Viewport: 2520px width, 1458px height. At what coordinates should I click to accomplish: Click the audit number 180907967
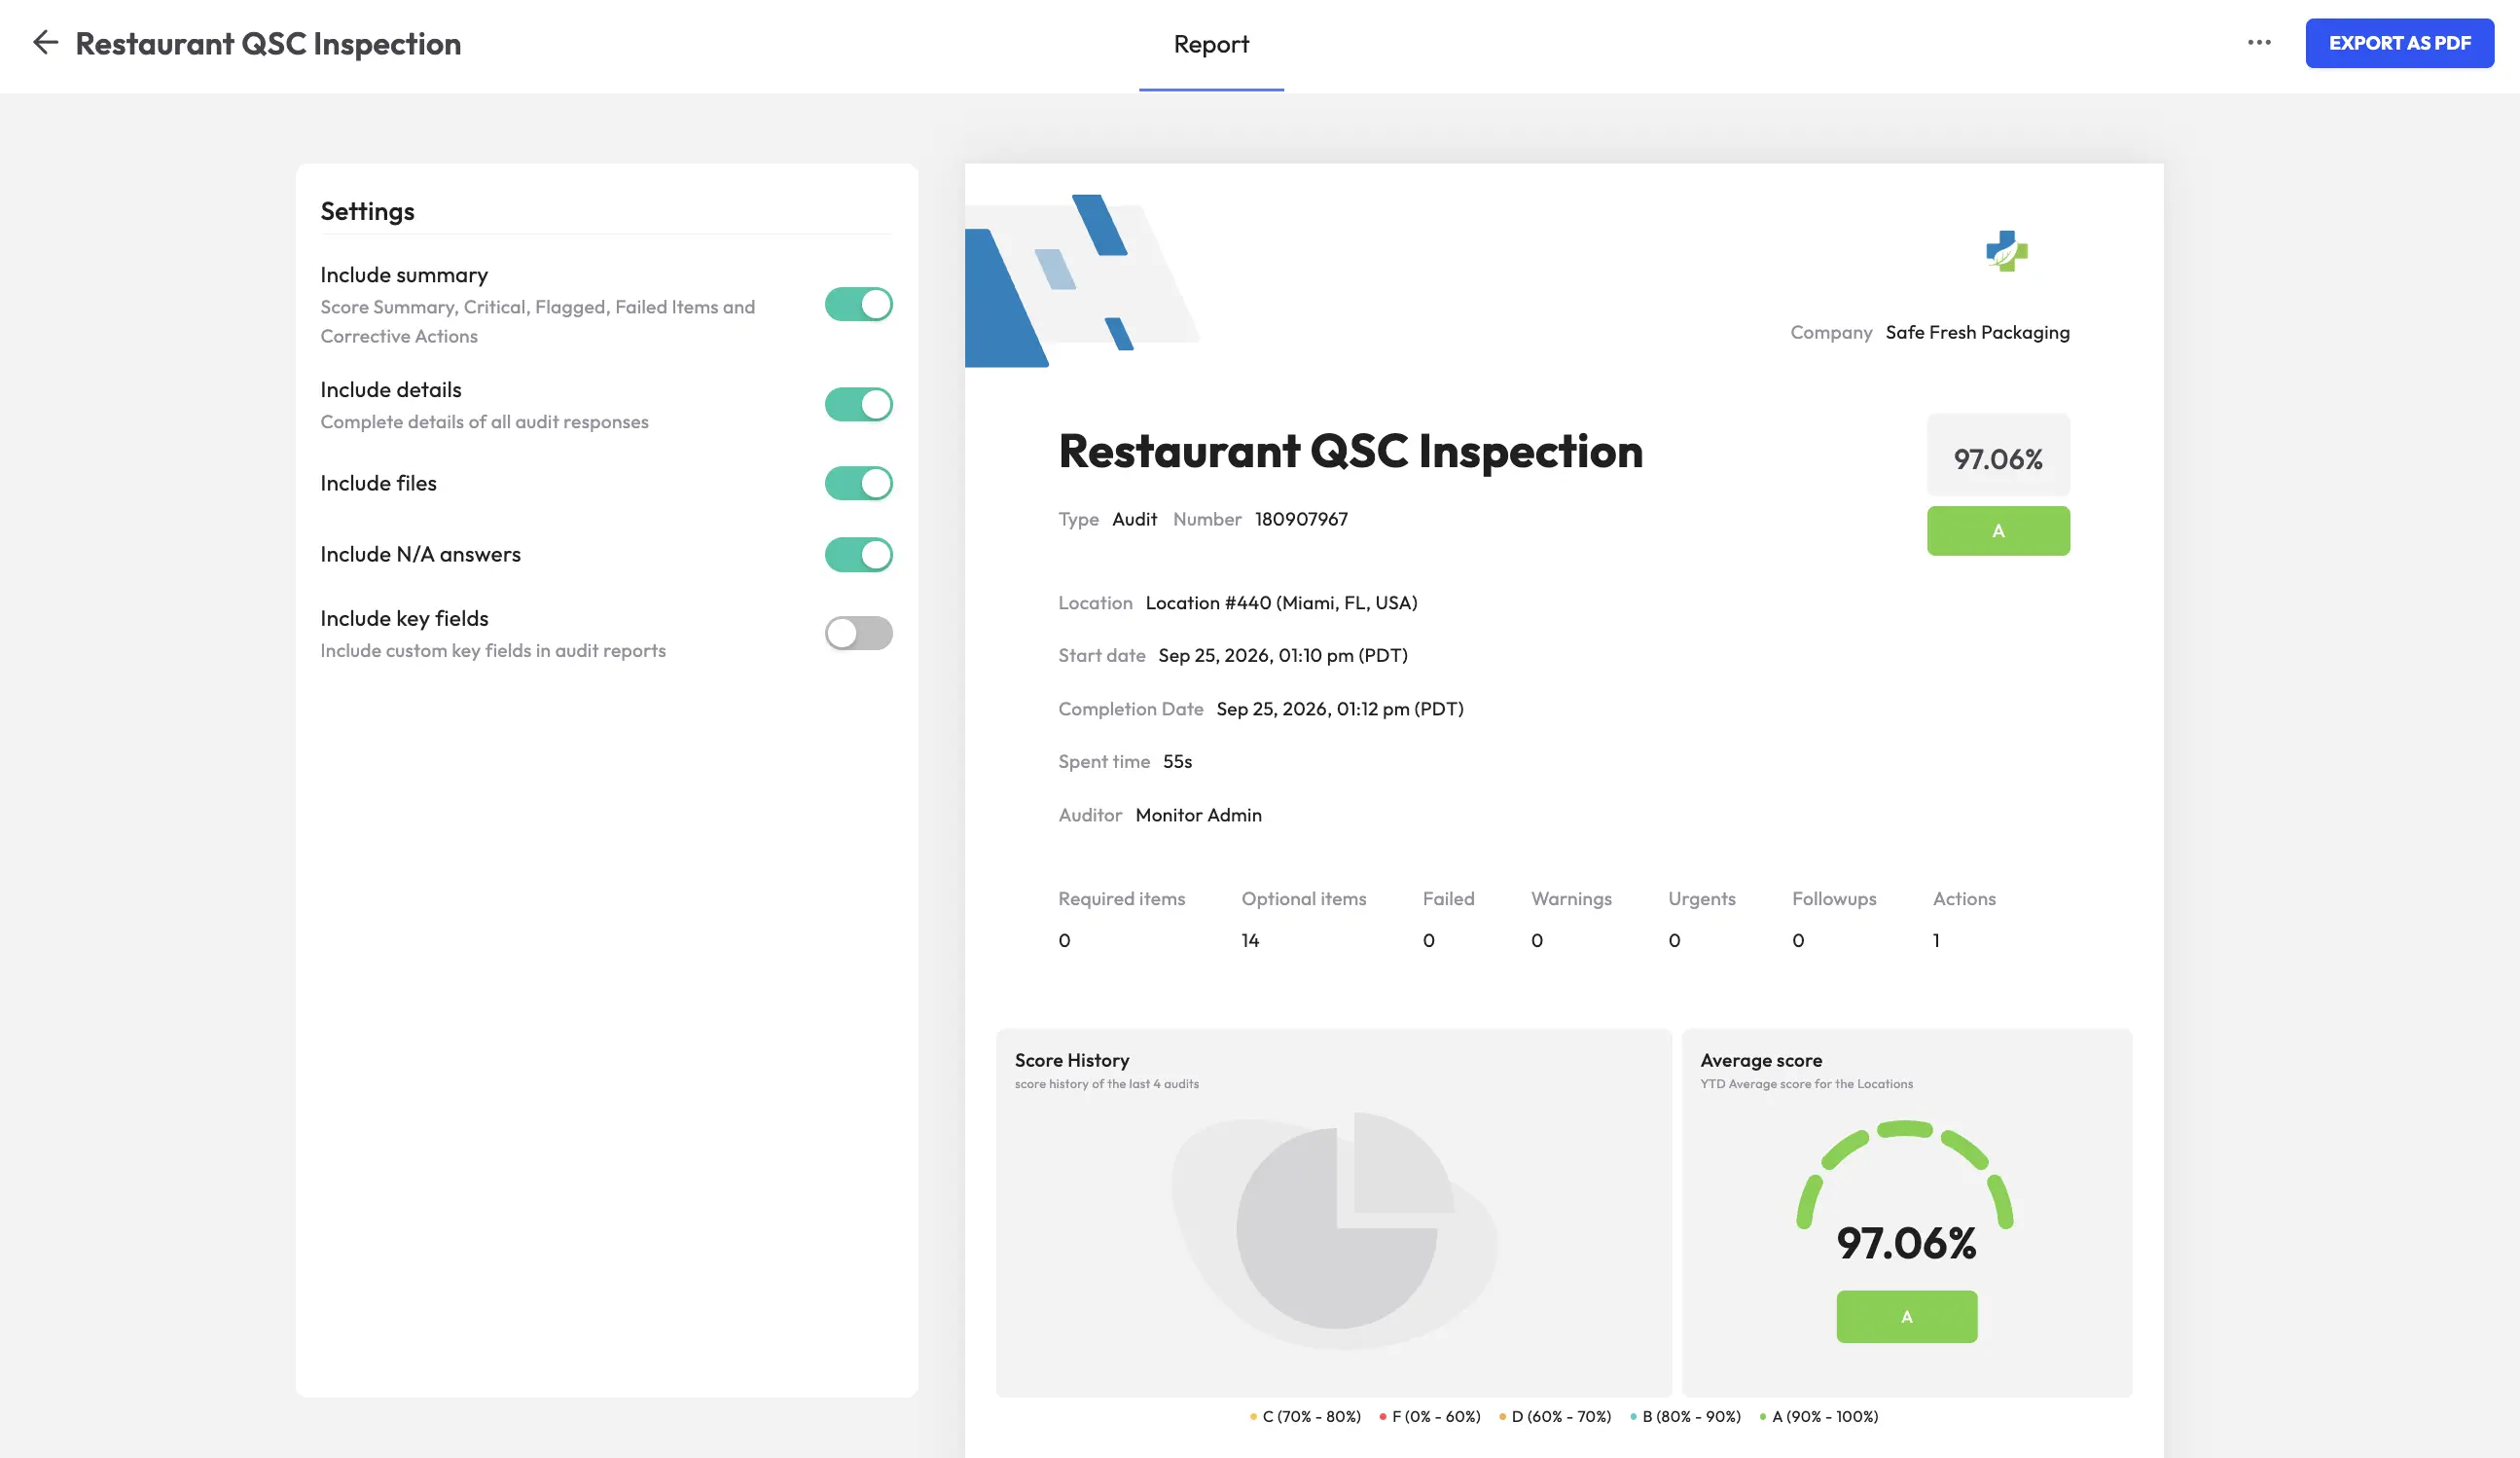point(1301,519)
